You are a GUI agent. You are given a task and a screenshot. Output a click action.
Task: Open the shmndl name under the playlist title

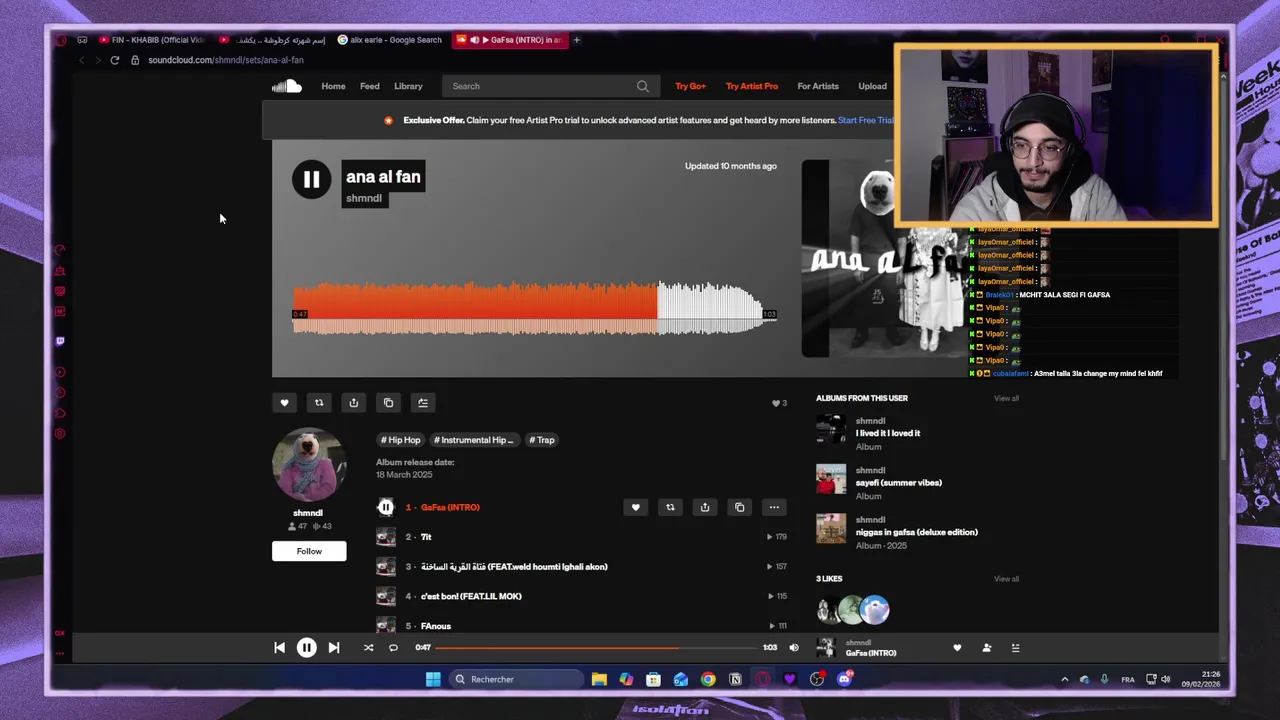(364, 199)
